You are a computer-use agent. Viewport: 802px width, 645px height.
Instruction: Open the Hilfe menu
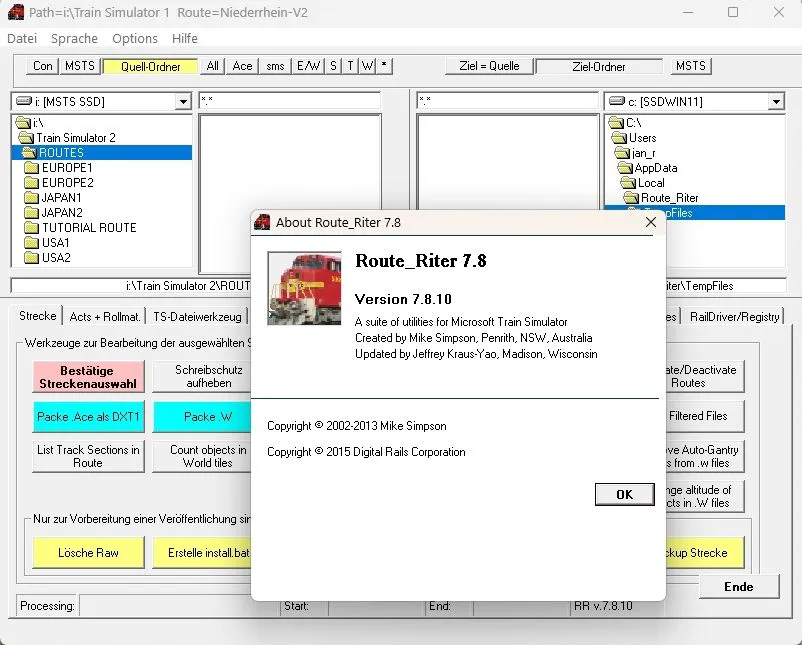pyautogui.click(x=185, y=38)
